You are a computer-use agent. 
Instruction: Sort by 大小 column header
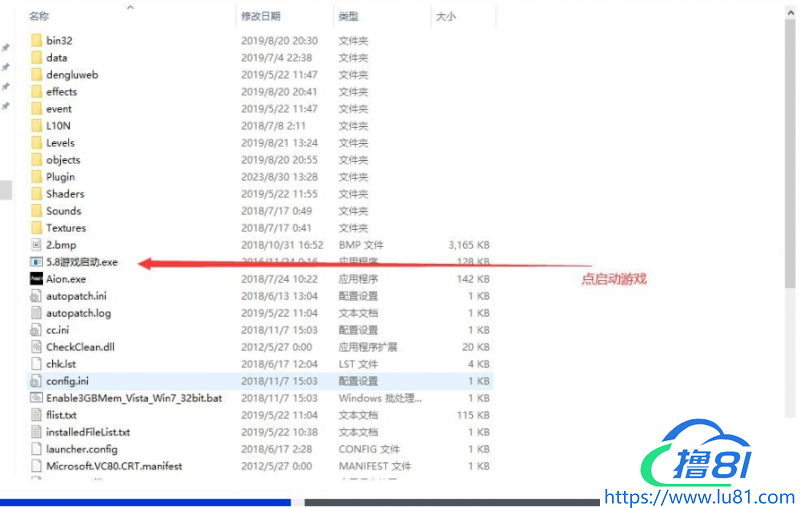point(446,17)
